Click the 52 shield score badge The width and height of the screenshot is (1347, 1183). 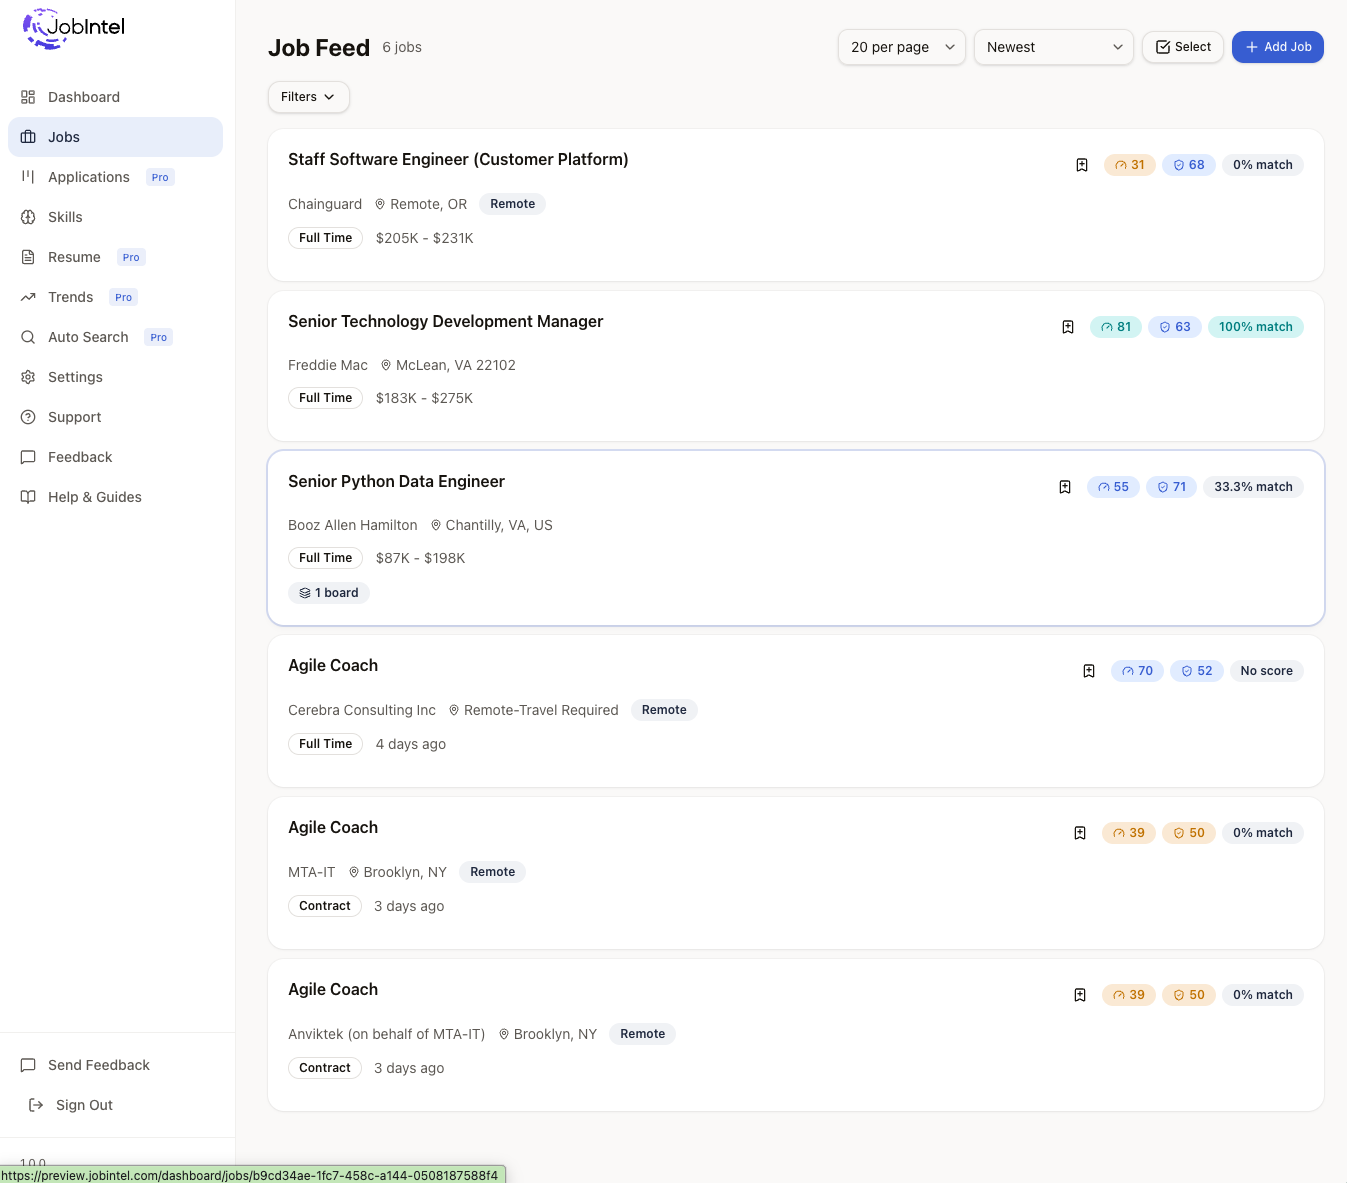[x=1197, y=671]
